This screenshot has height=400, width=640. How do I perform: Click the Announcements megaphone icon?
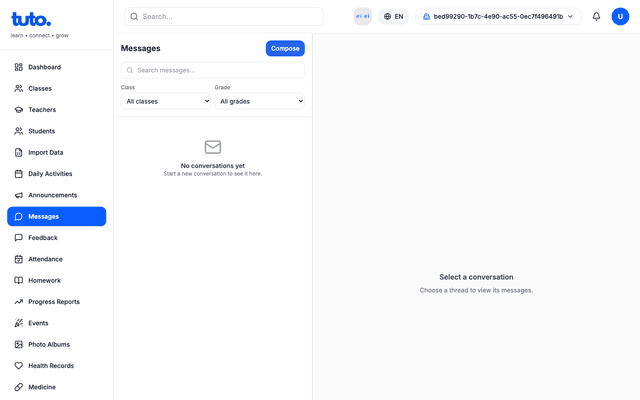click(18, 195)
